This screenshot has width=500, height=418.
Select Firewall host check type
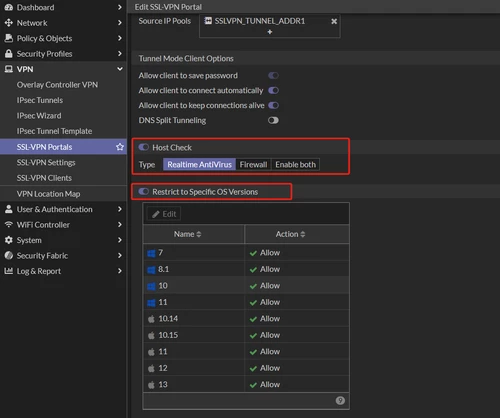(x=253, y=165)
